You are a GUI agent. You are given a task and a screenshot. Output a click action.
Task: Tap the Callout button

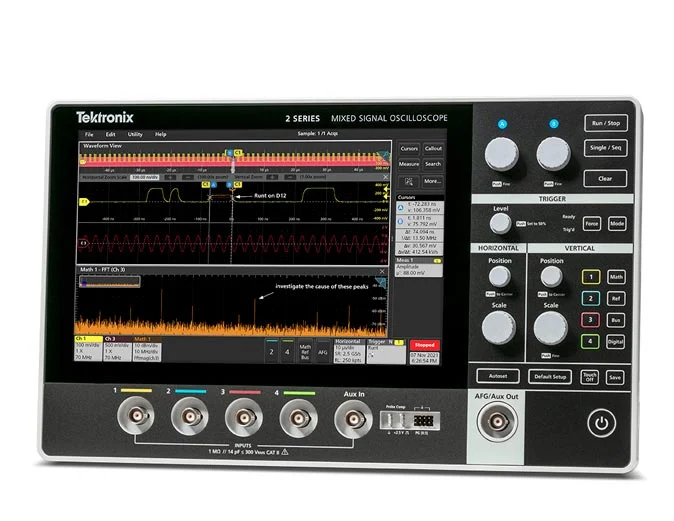tap(433, 149)
